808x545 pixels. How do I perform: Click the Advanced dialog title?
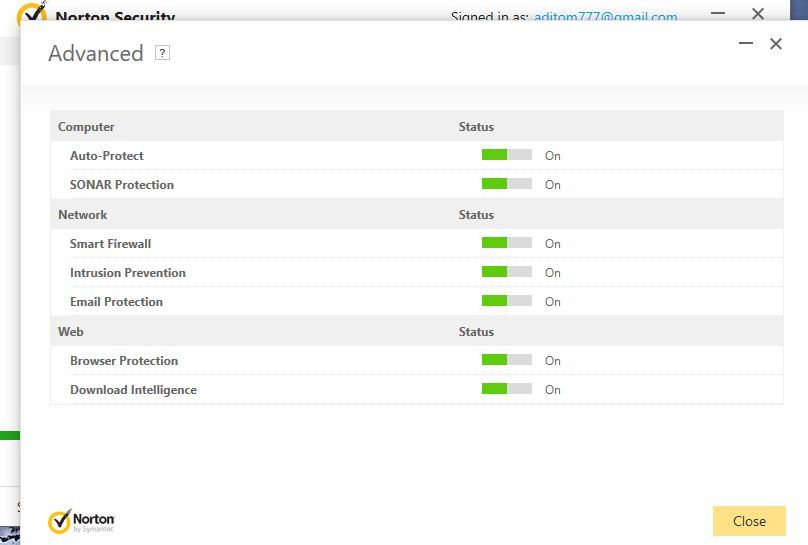pos(96,54)
